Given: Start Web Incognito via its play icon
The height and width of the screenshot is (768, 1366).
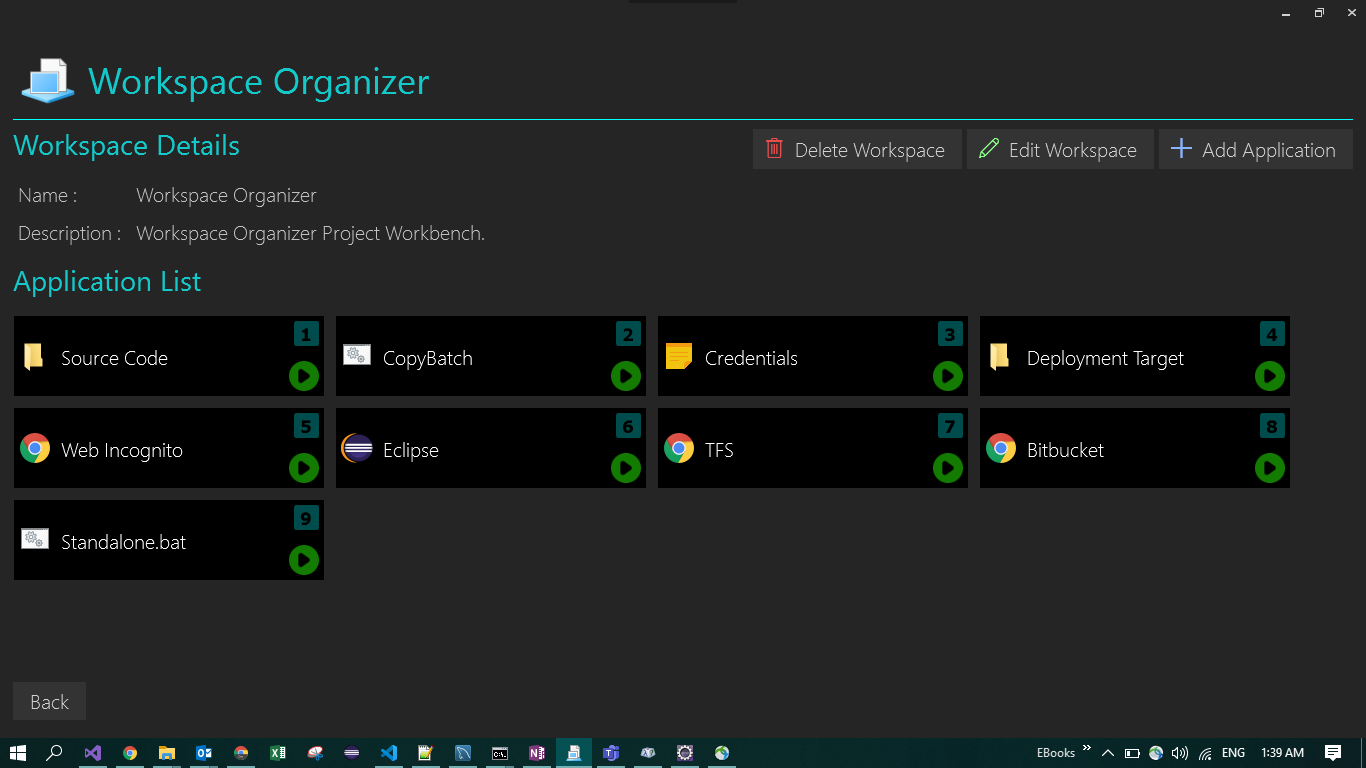Looking at the screenshot, I should 304,468.
